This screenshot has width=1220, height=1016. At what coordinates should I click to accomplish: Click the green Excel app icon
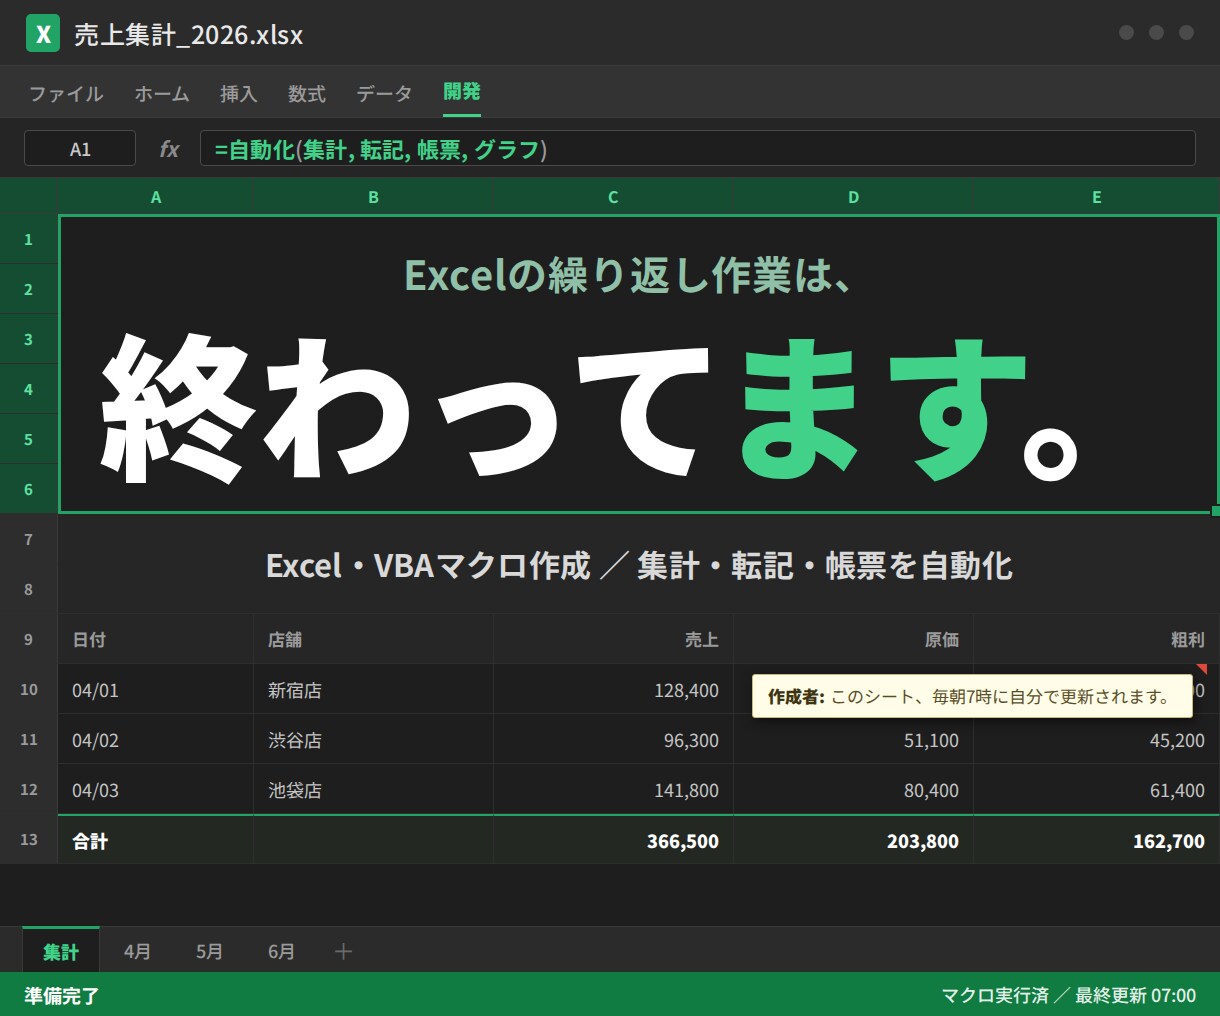(43, 34)
